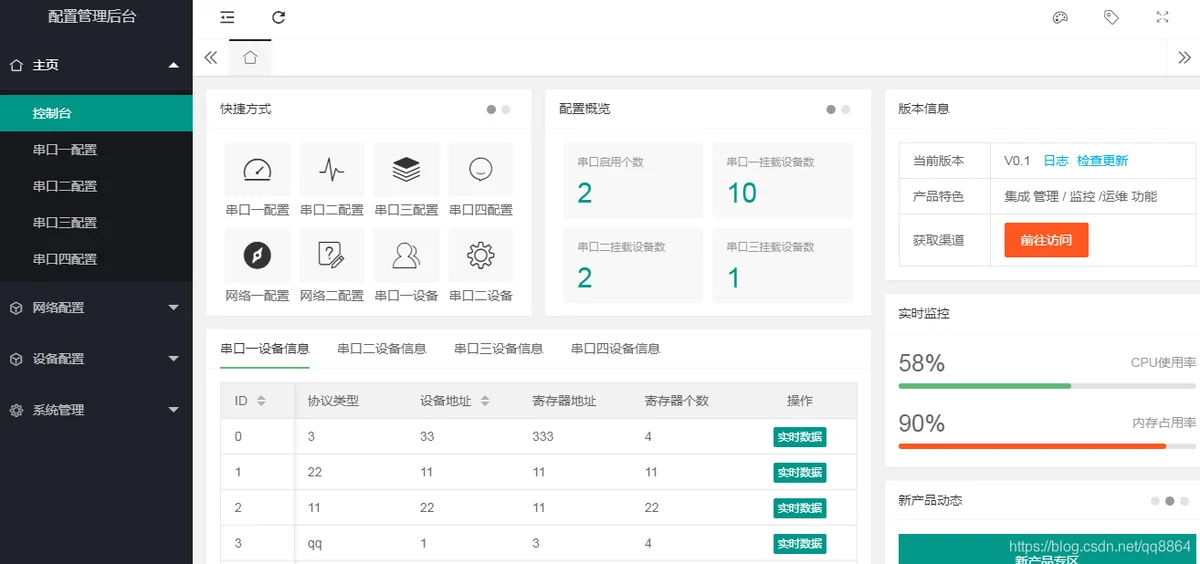Click 实时数据 for row ID 3
Image resolution: width=1200 pixels, height=564 pixels.
(800, 544)
